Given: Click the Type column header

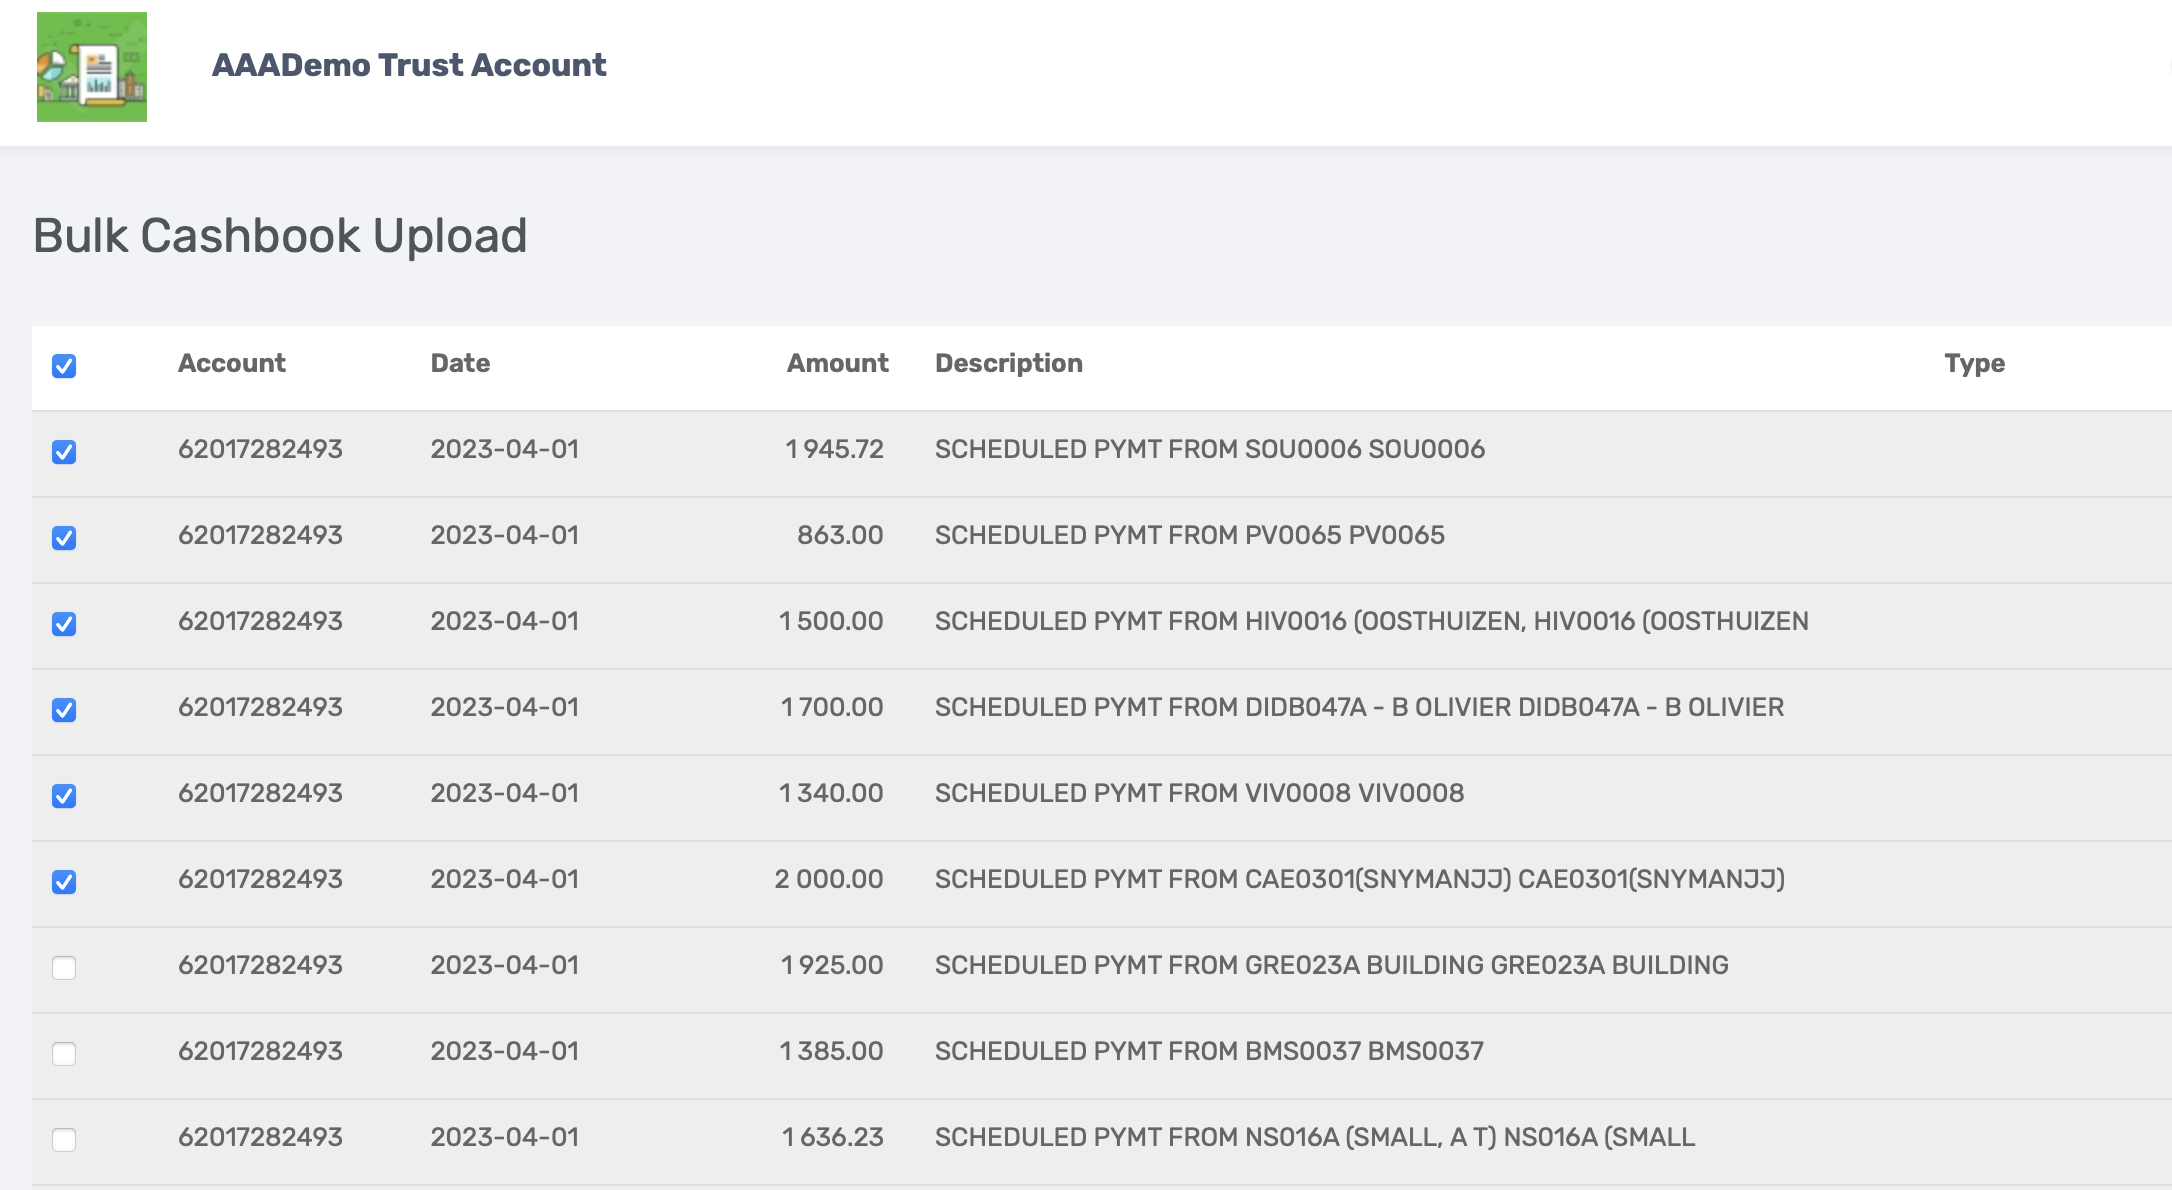Looking at the screenshot, I should (x=1974, y=363).
